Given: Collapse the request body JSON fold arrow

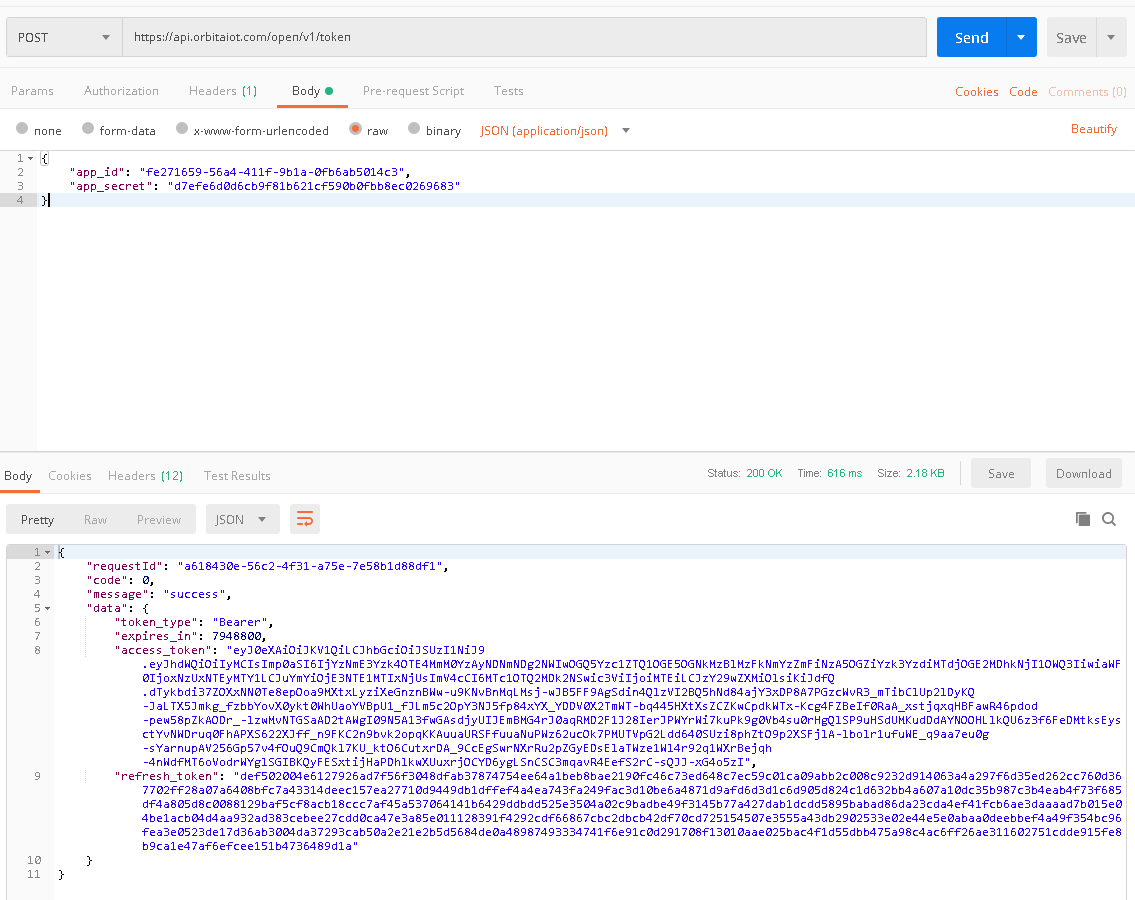Looking at the screenshot, I should point(31,158).
